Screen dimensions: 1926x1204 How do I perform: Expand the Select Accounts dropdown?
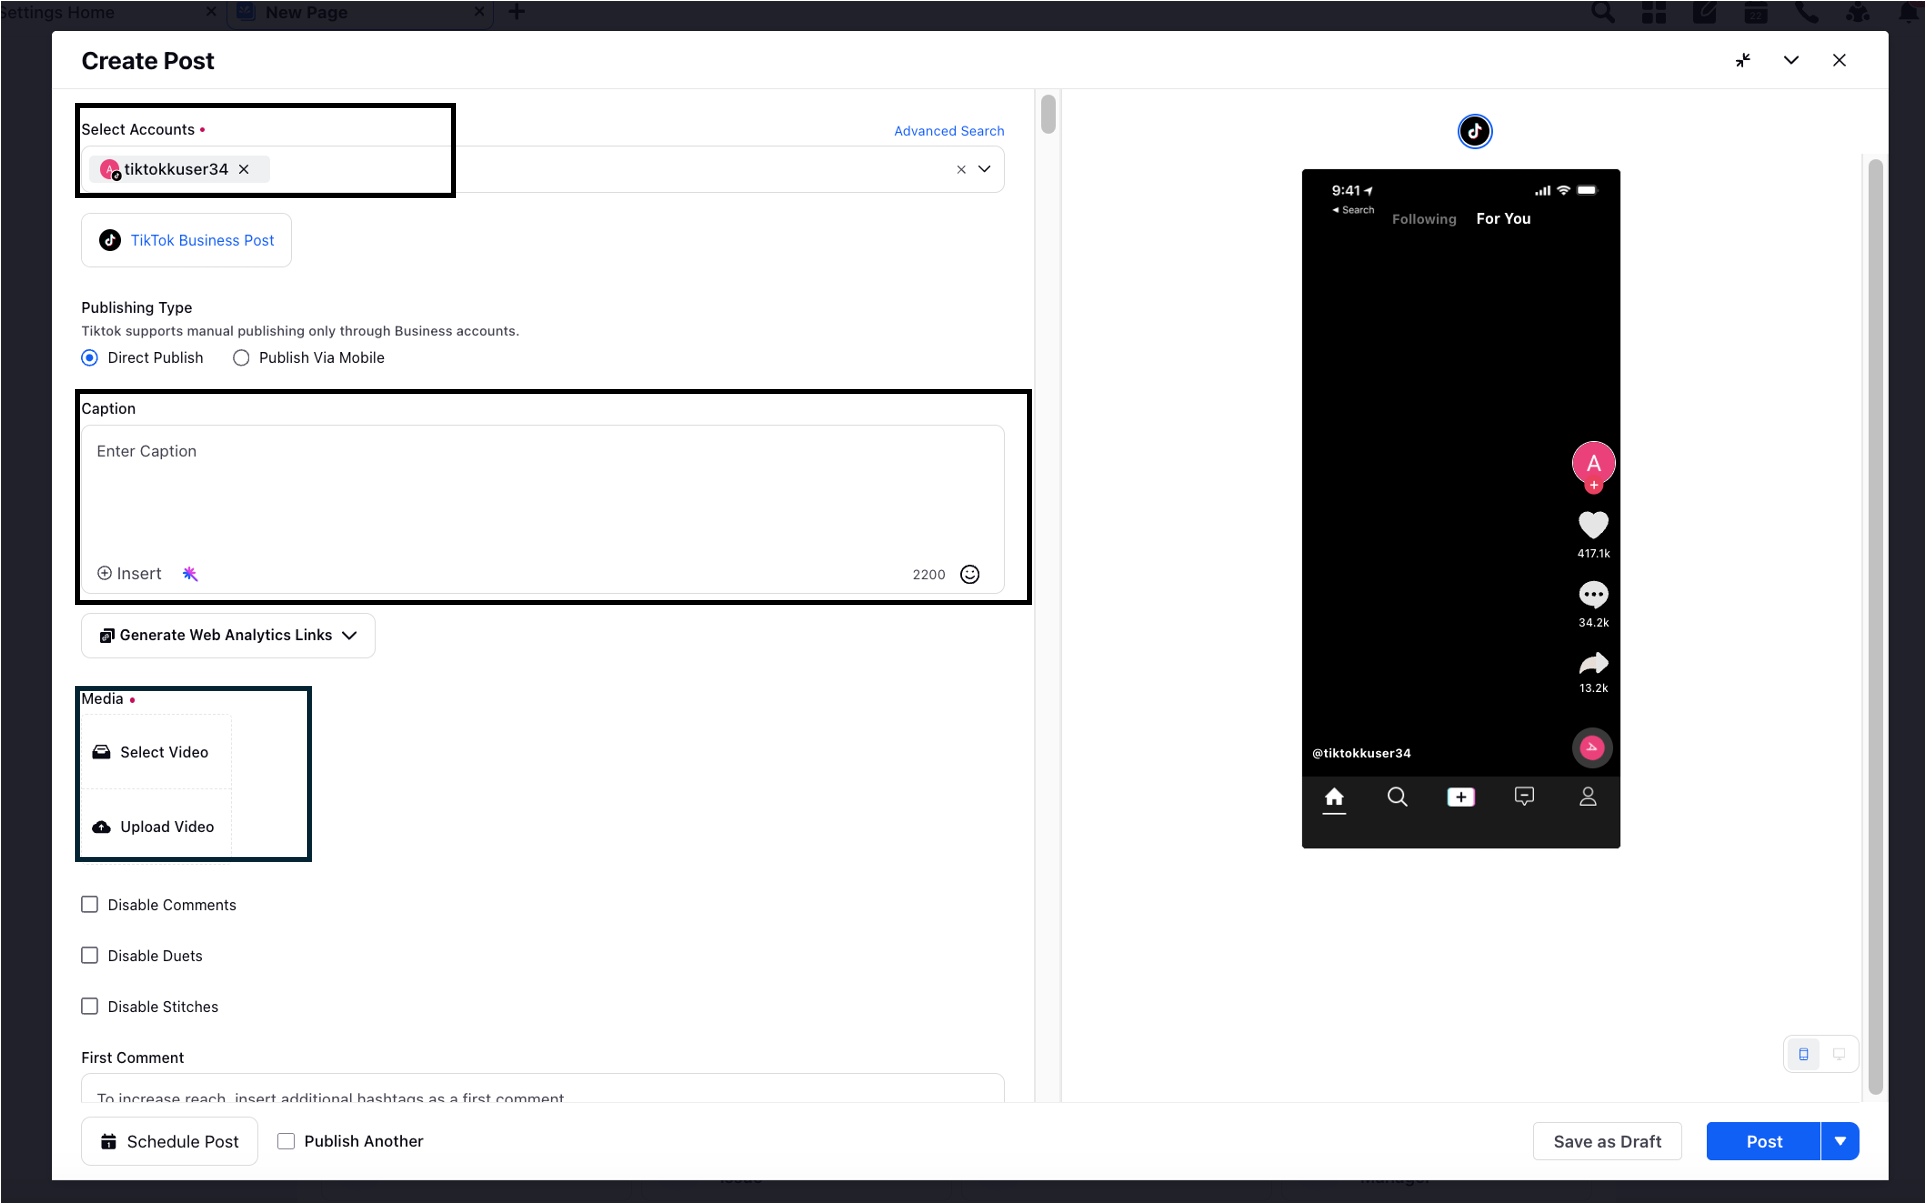(985, 169)
